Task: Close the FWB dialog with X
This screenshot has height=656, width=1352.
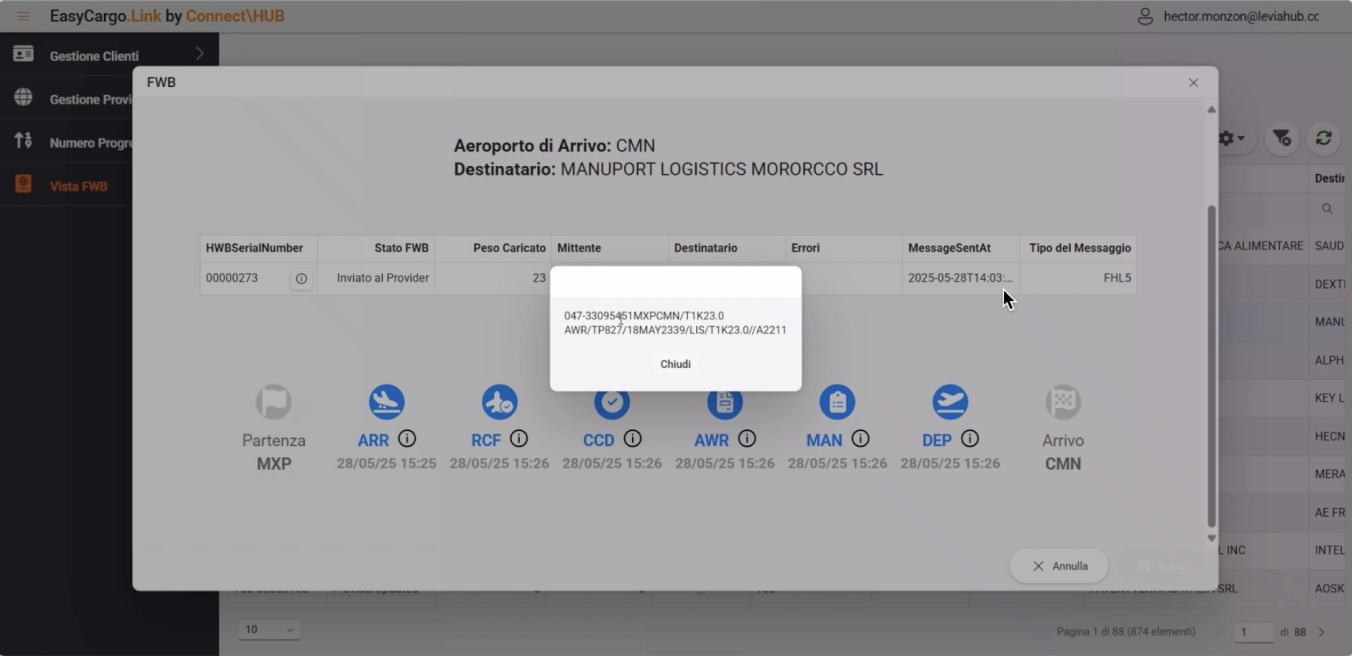Action: pos(1193,83)
